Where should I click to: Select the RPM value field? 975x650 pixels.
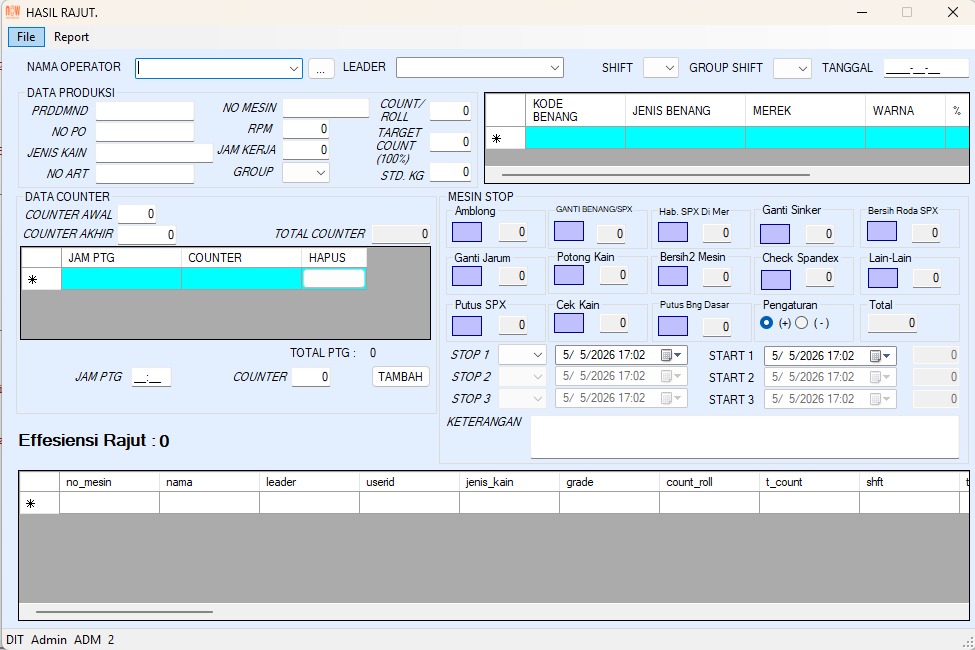(x=306, y=129)
